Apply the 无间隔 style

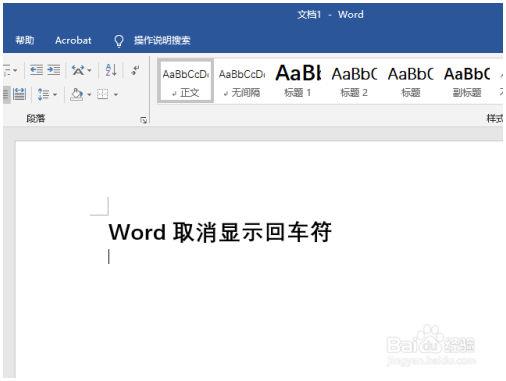(x=242, y=81)
